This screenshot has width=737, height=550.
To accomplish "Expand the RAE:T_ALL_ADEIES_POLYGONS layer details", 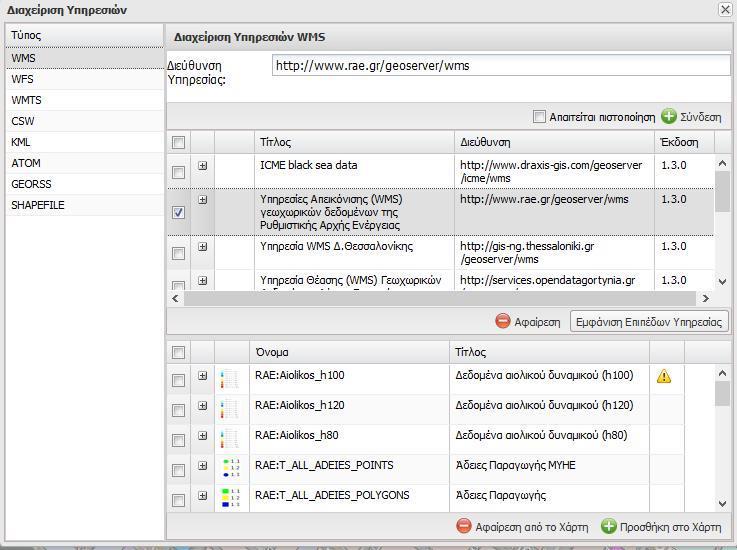I will coord(203,495).
